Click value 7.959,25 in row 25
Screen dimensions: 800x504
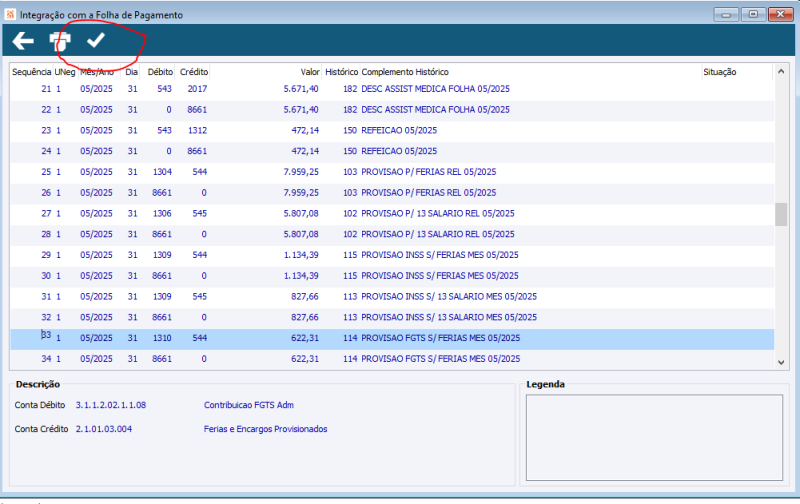click(x=301, y=172)
